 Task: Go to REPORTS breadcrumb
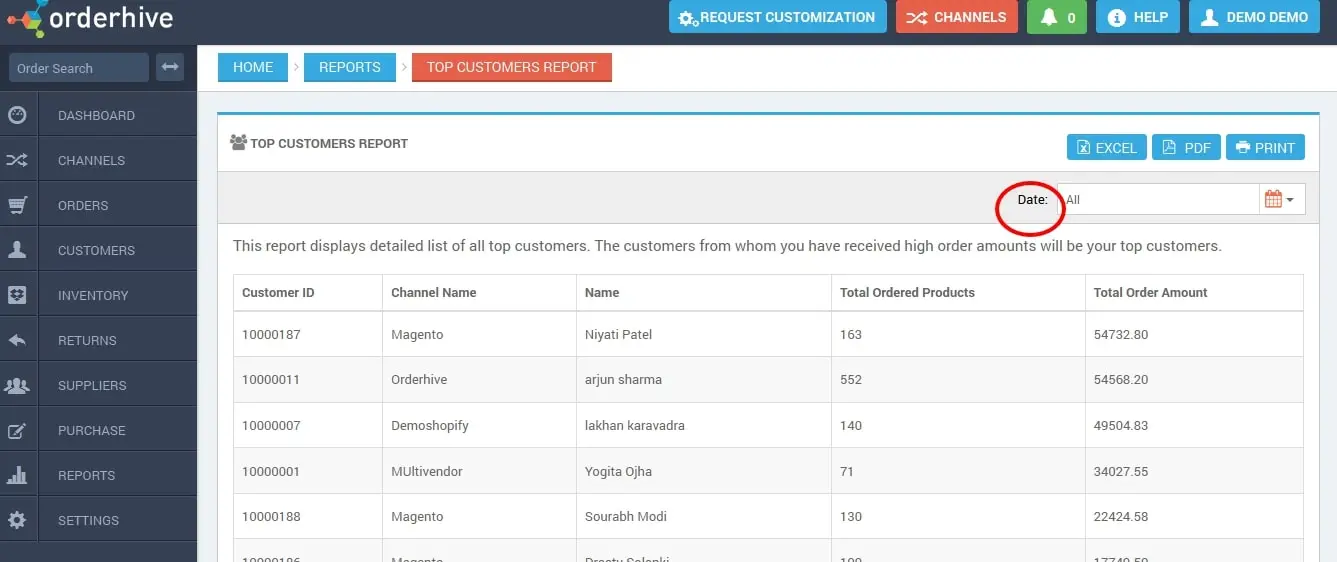point(350,67)
